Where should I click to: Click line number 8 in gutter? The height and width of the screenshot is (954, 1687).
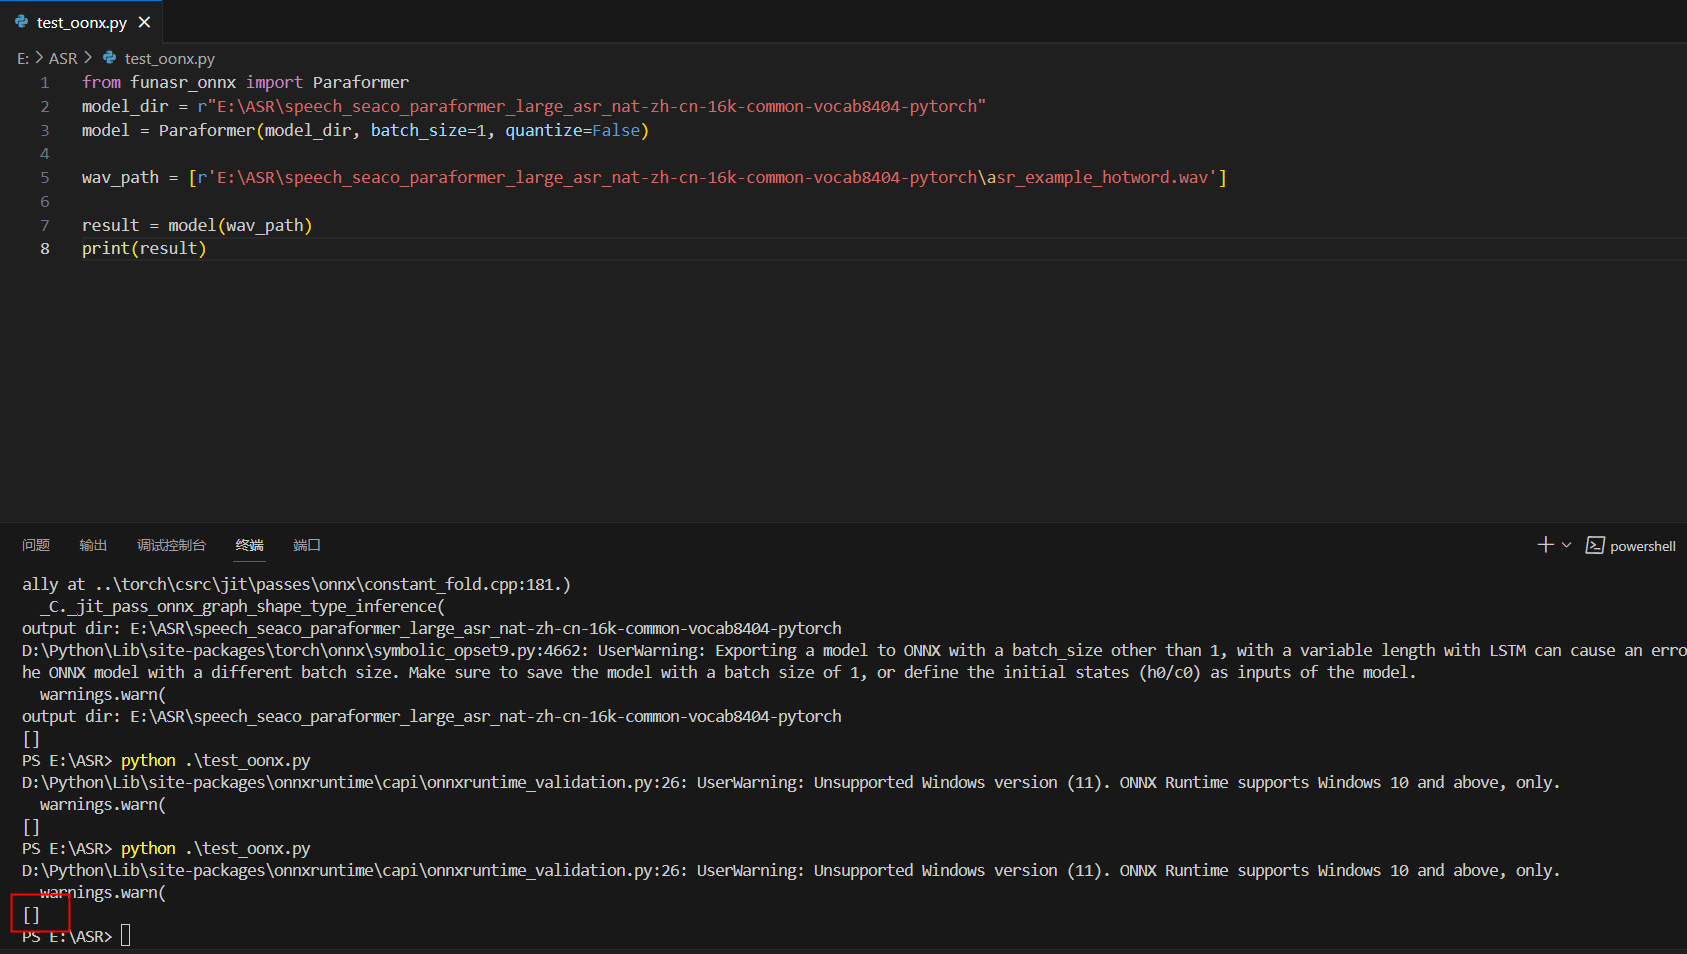point(44,248)
